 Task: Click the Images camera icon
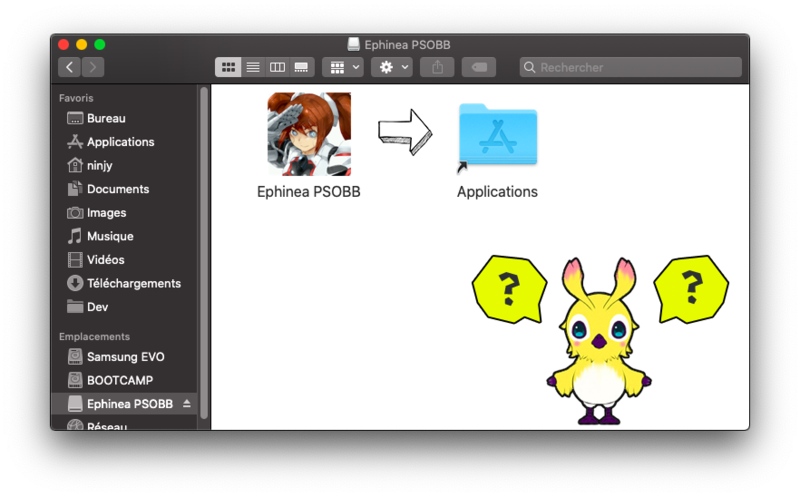pos(75,213)
